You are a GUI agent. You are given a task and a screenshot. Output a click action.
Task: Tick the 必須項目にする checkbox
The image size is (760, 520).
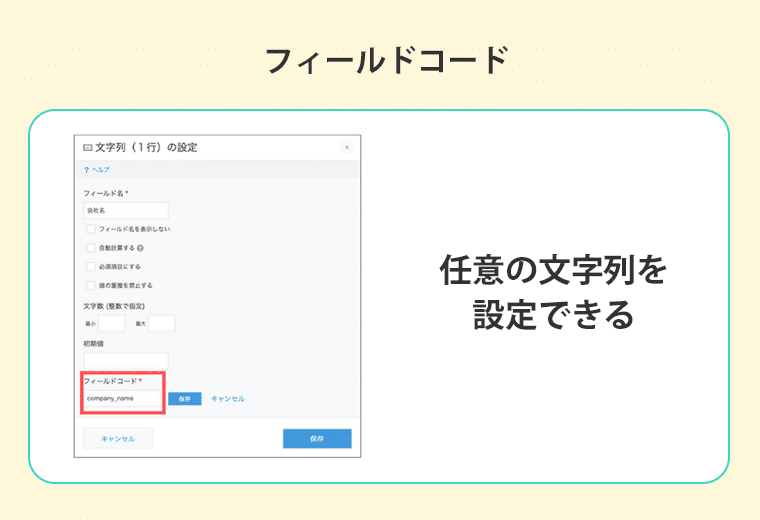click(x=91, y=267)
